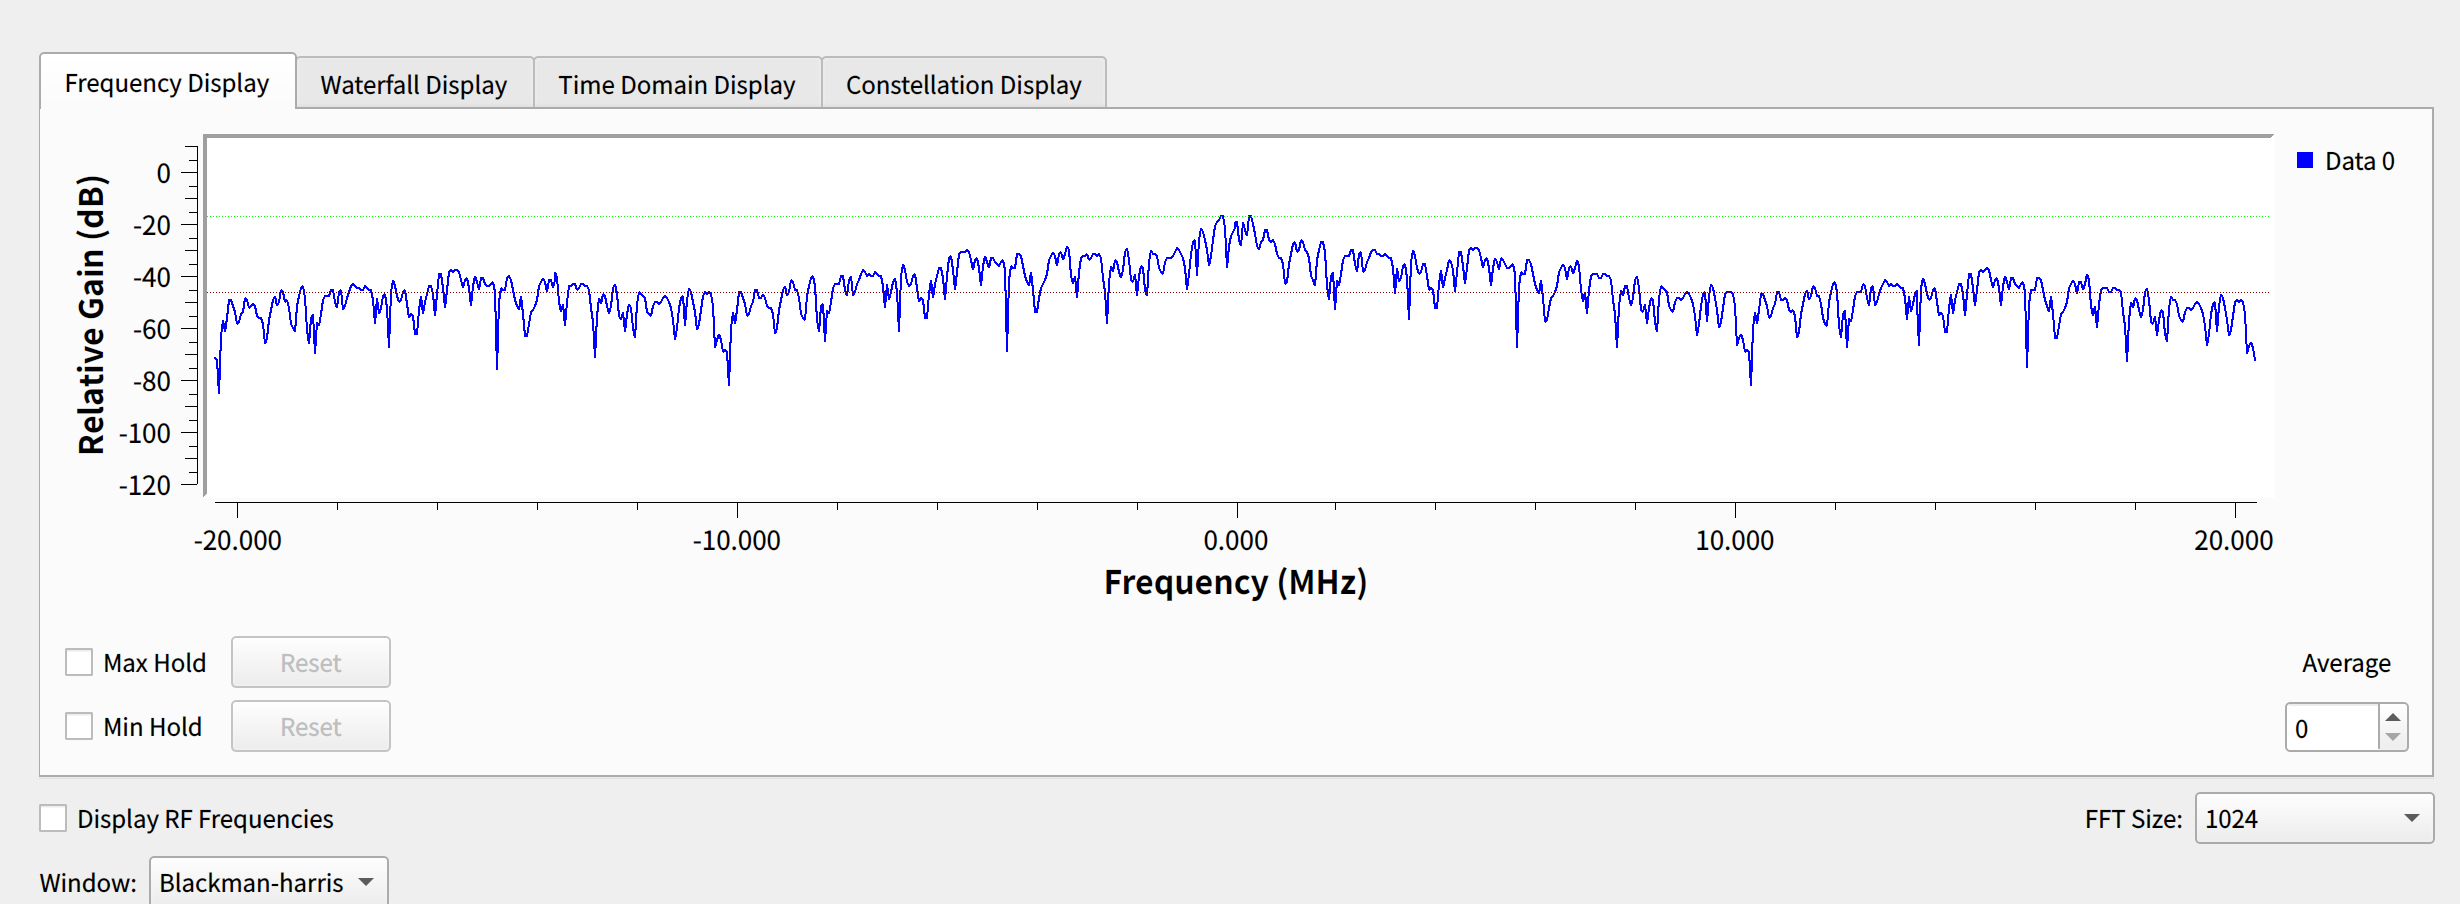Decrease the Average value with down arrow
Screen dimensions: 2460x904
point(2393,738)
